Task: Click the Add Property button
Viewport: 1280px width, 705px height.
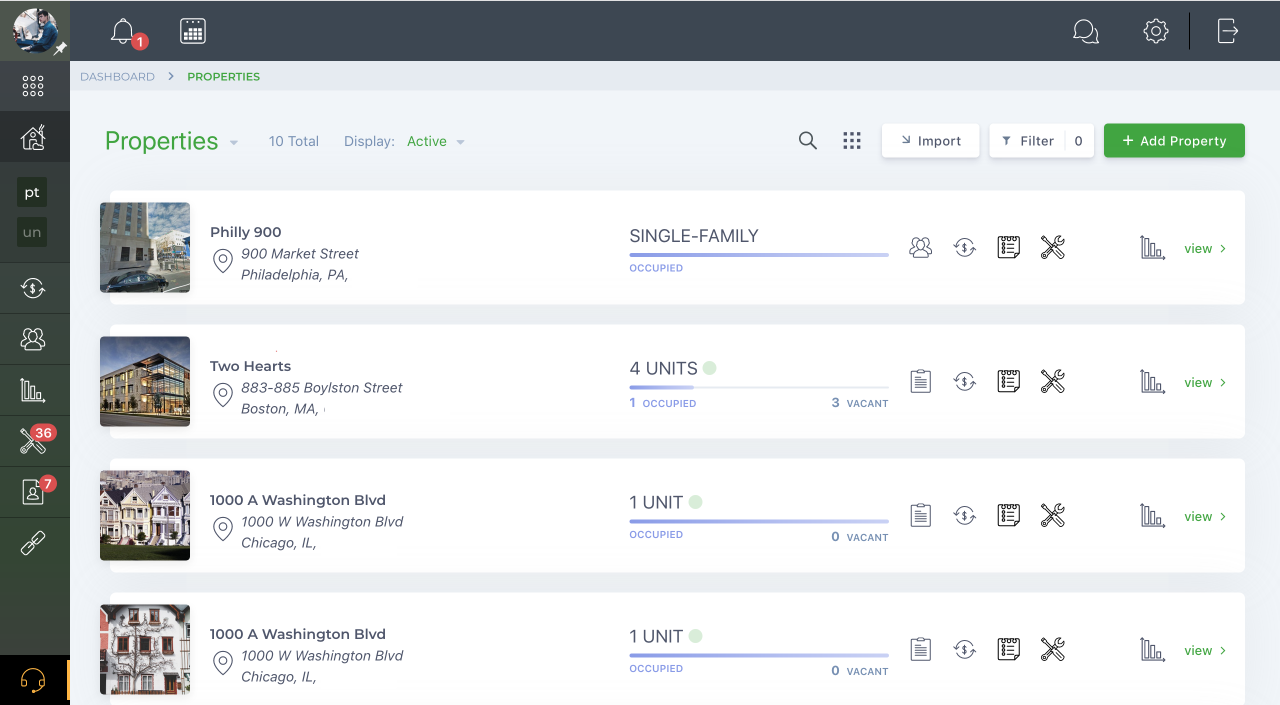Action: coord(1174,141)
